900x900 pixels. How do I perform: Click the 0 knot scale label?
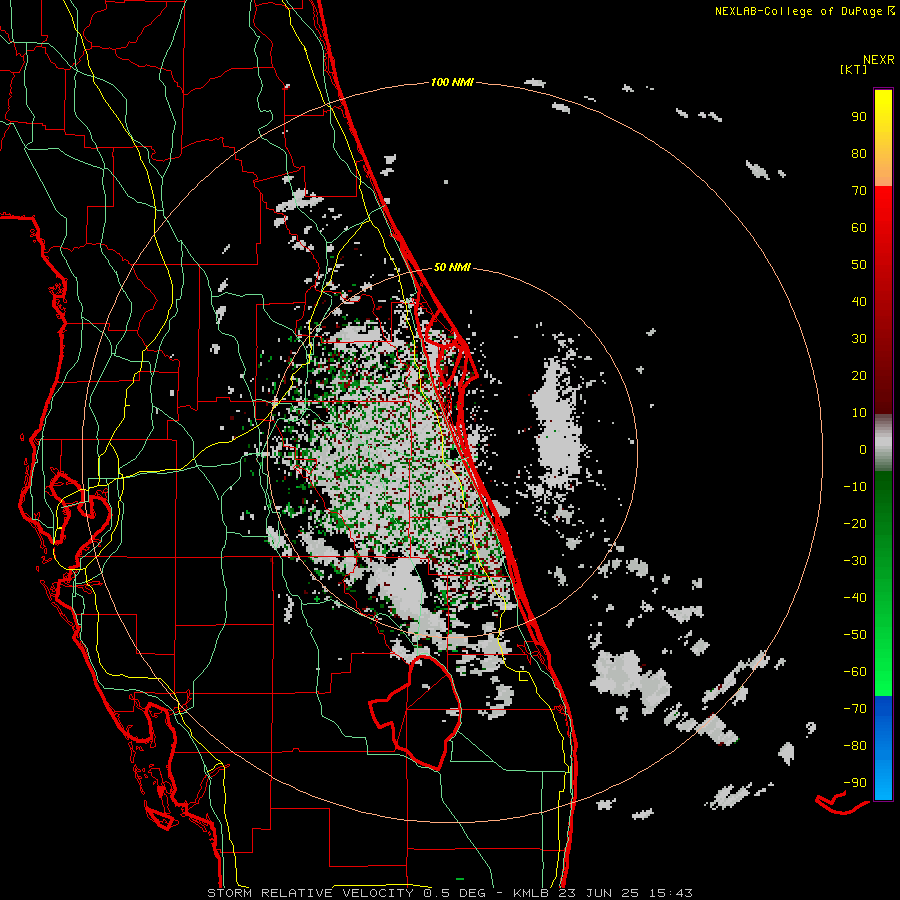coord(863,450)
